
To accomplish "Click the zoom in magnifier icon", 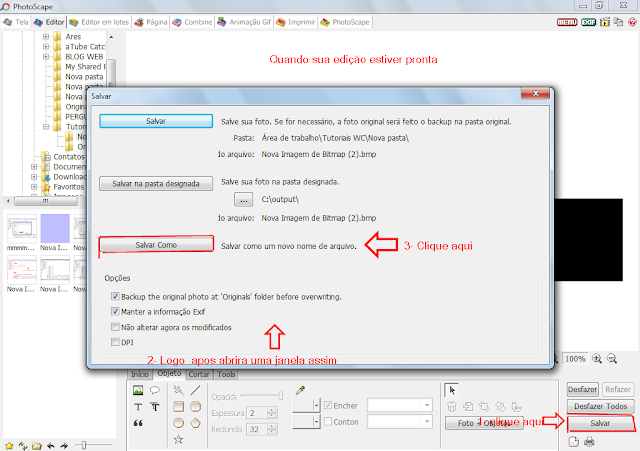I will pos(597,358).
